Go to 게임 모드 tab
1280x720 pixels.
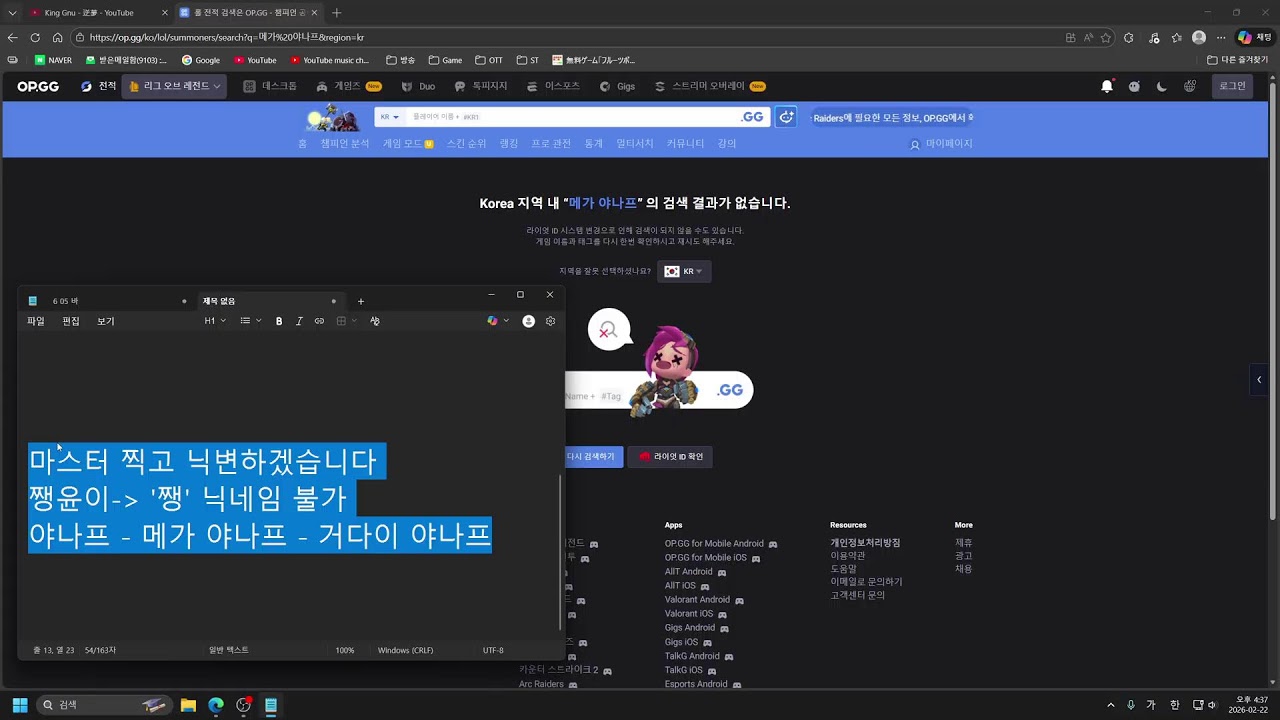pyautogui.click(x=408, y=144)
